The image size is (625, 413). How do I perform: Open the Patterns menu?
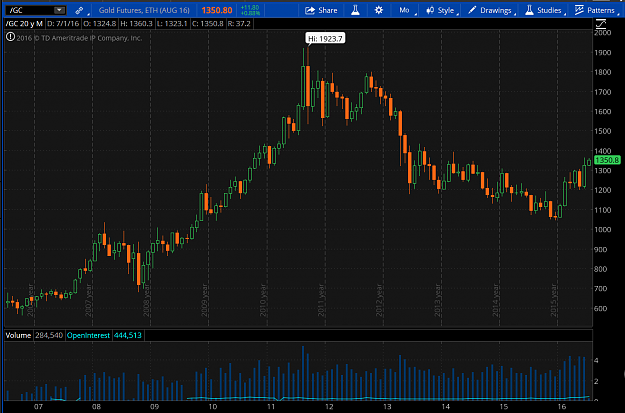tap(597, 10)
